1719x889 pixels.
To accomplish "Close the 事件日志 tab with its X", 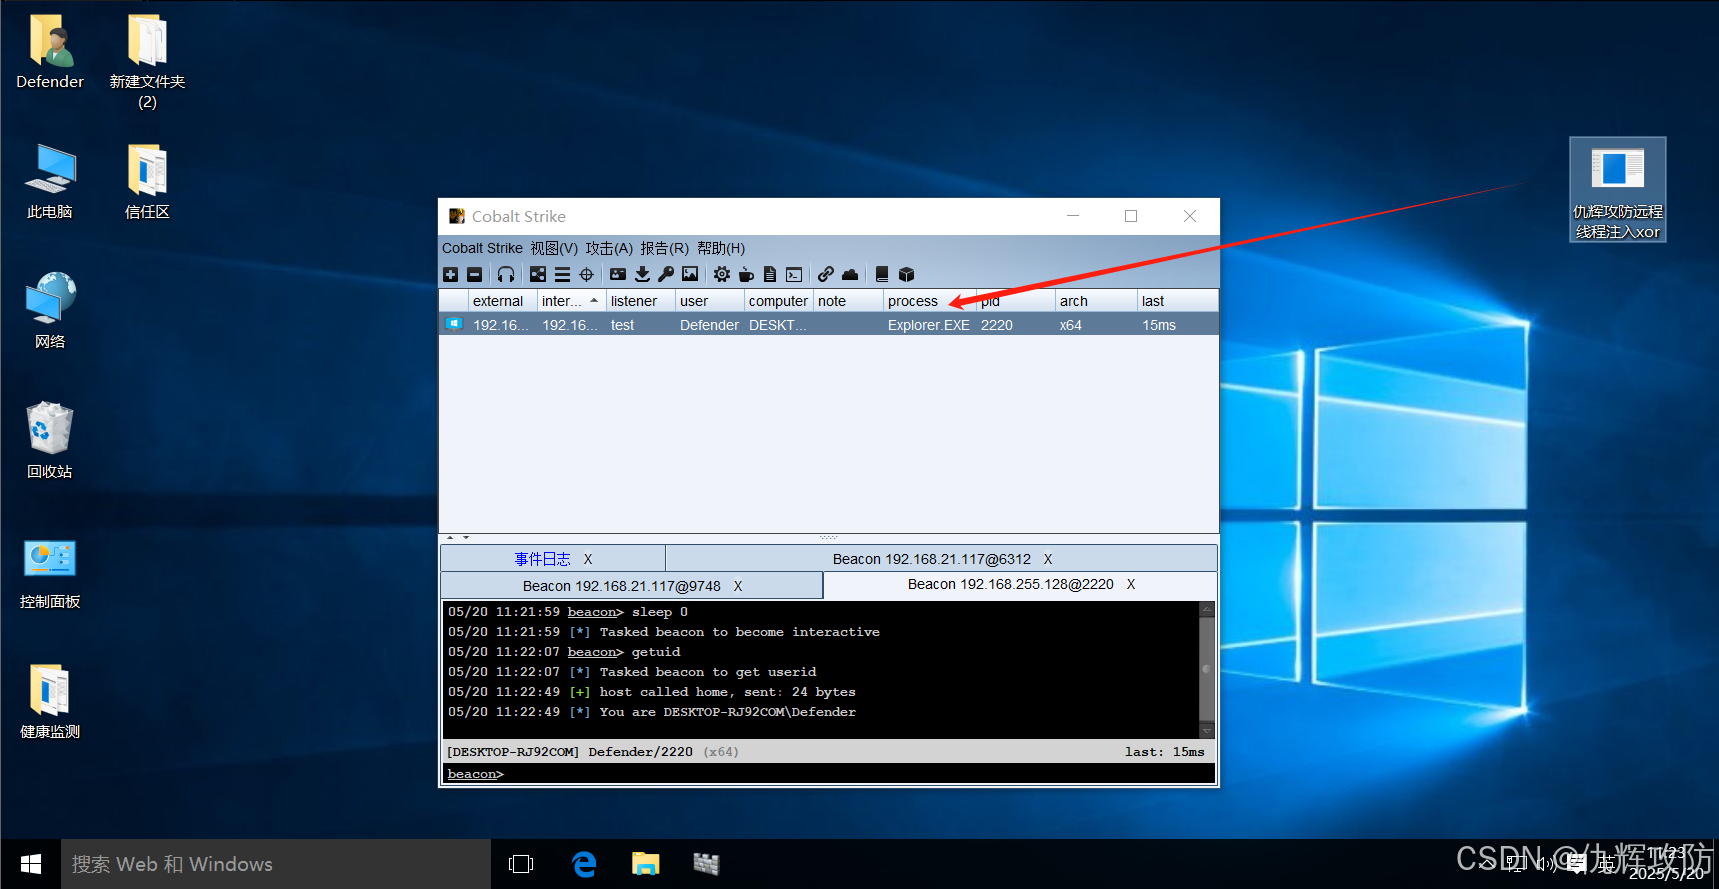I will pyautogui.click(x=588, y=559).
